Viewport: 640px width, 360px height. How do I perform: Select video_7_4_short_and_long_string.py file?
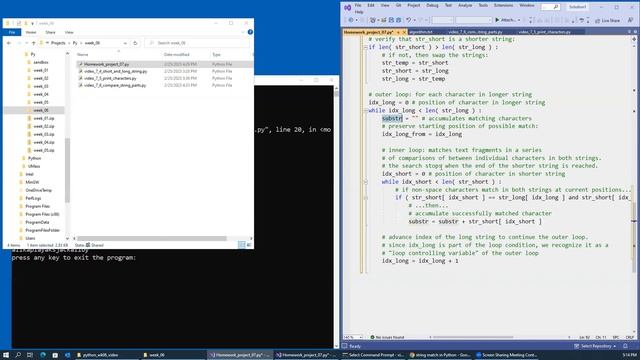coord(115,71)
